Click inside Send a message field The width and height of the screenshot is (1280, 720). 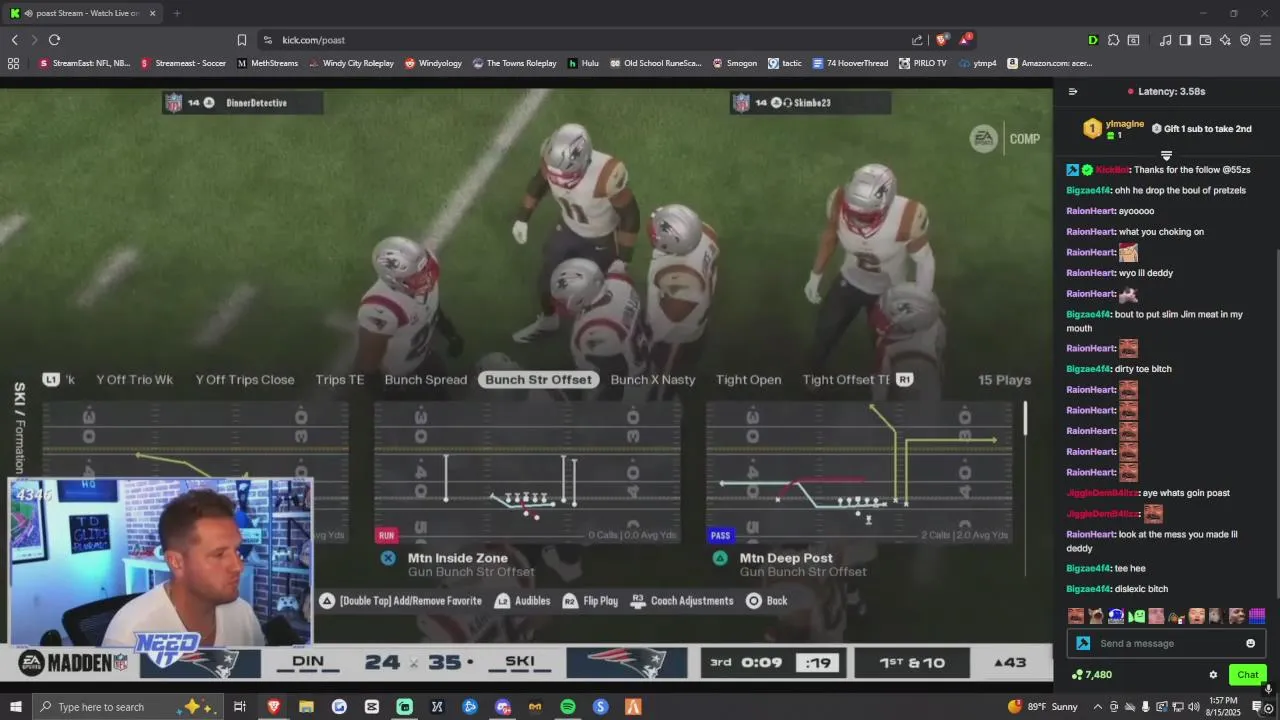(x=1167, y=643)
